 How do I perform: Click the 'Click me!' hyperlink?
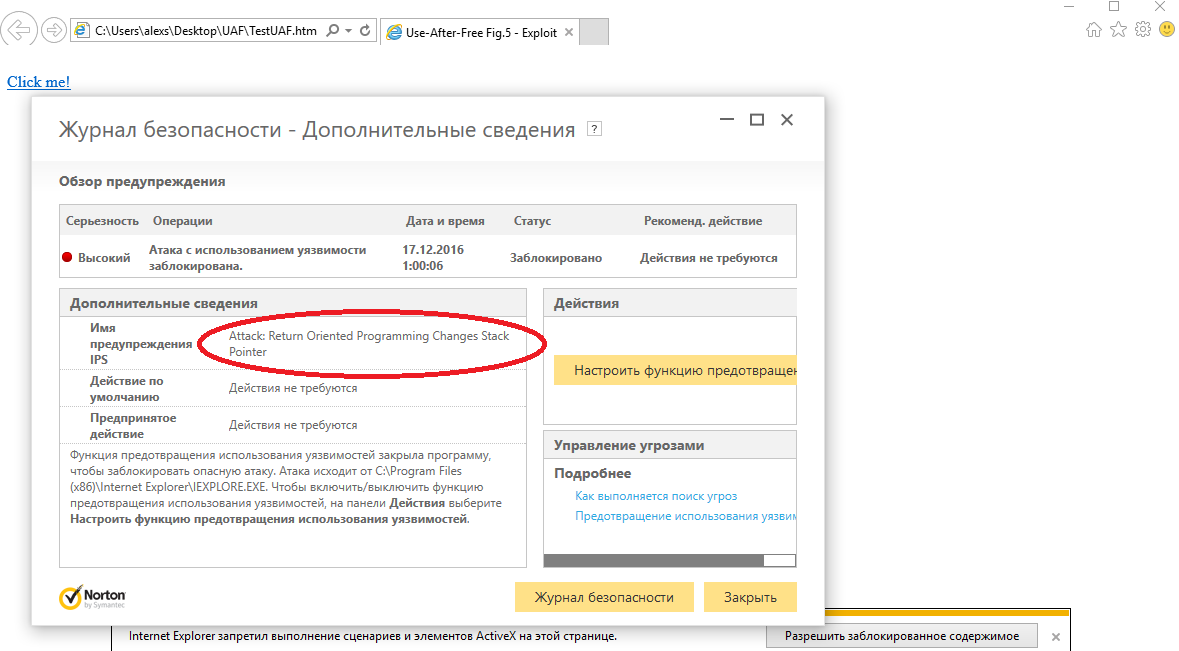click(x=38, y=82)
